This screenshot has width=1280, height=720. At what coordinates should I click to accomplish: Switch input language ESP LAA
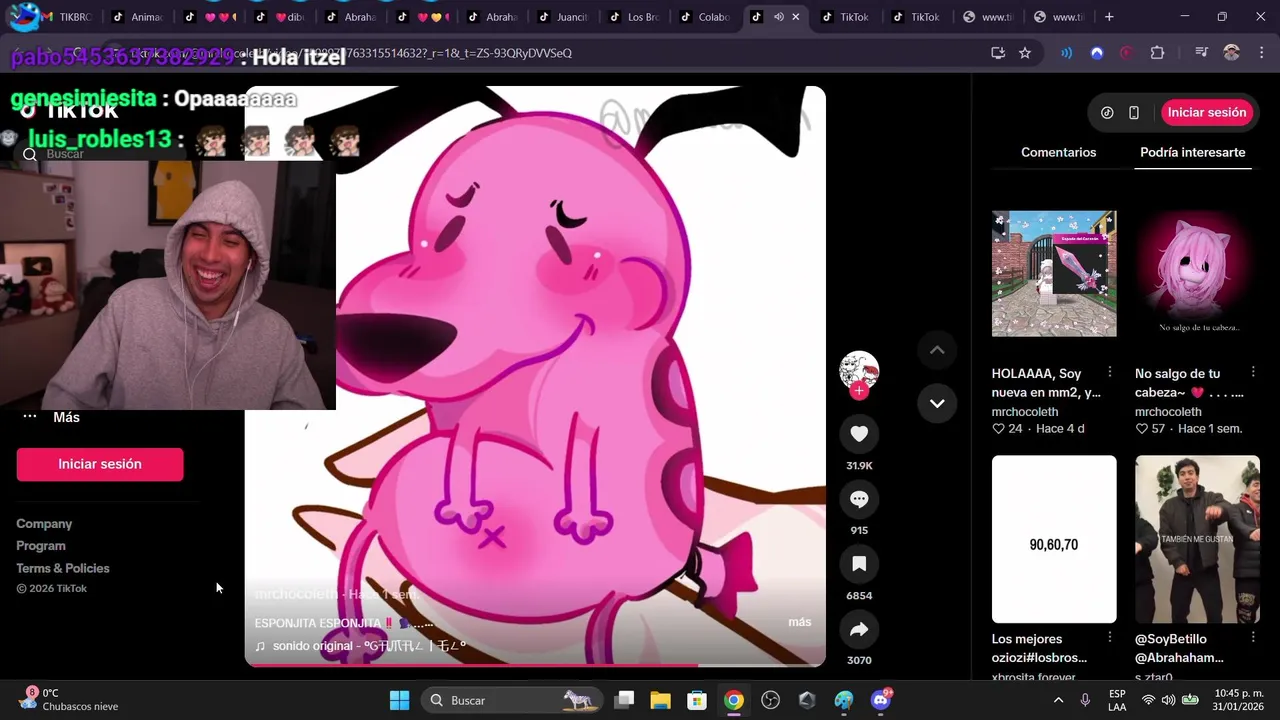(x=1117, y=700)
